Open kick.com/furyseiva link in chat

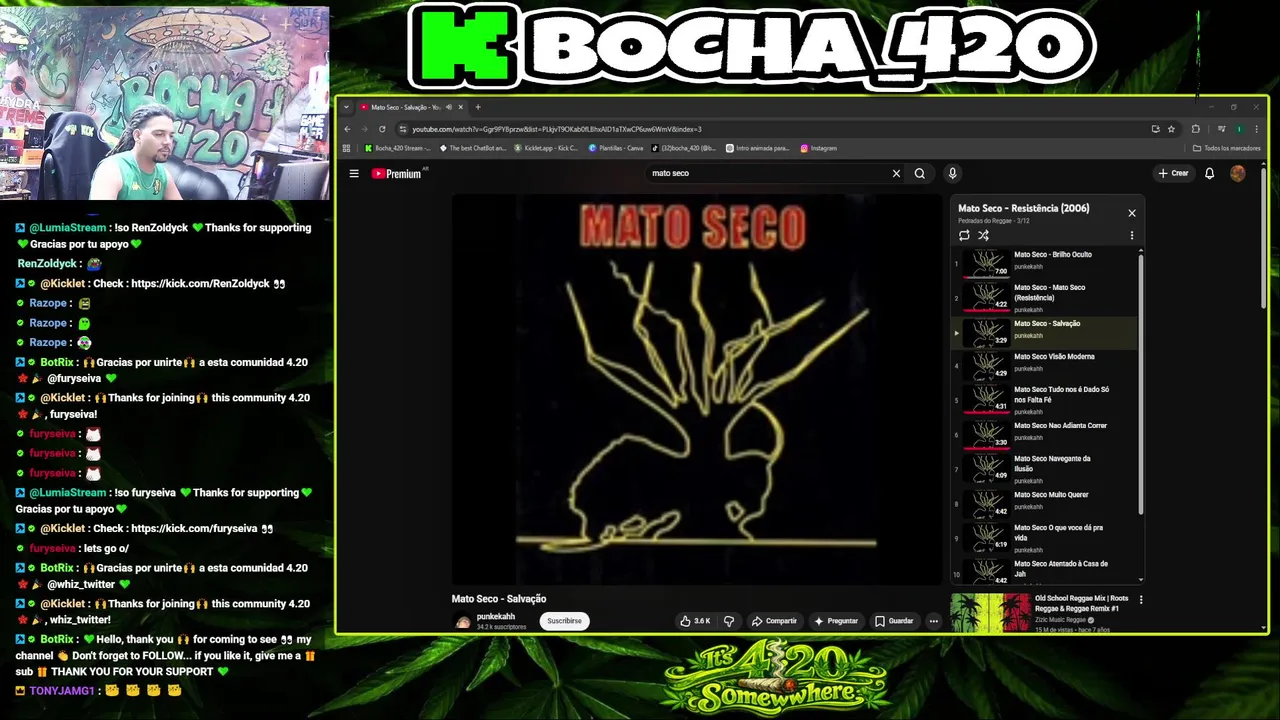194,528
